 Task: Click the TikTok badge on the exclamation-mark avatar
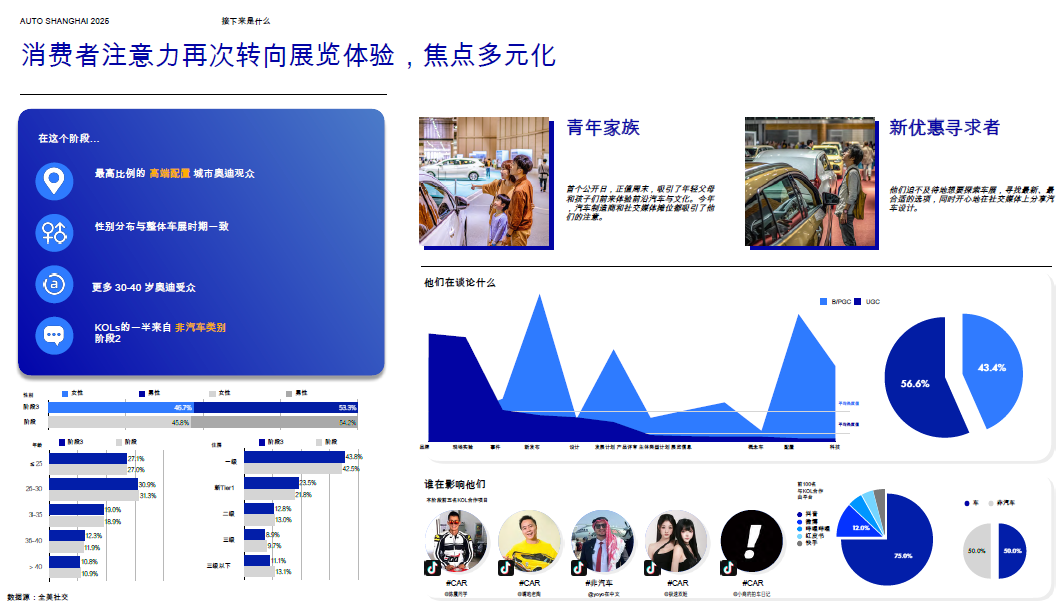tap(728, 568)
